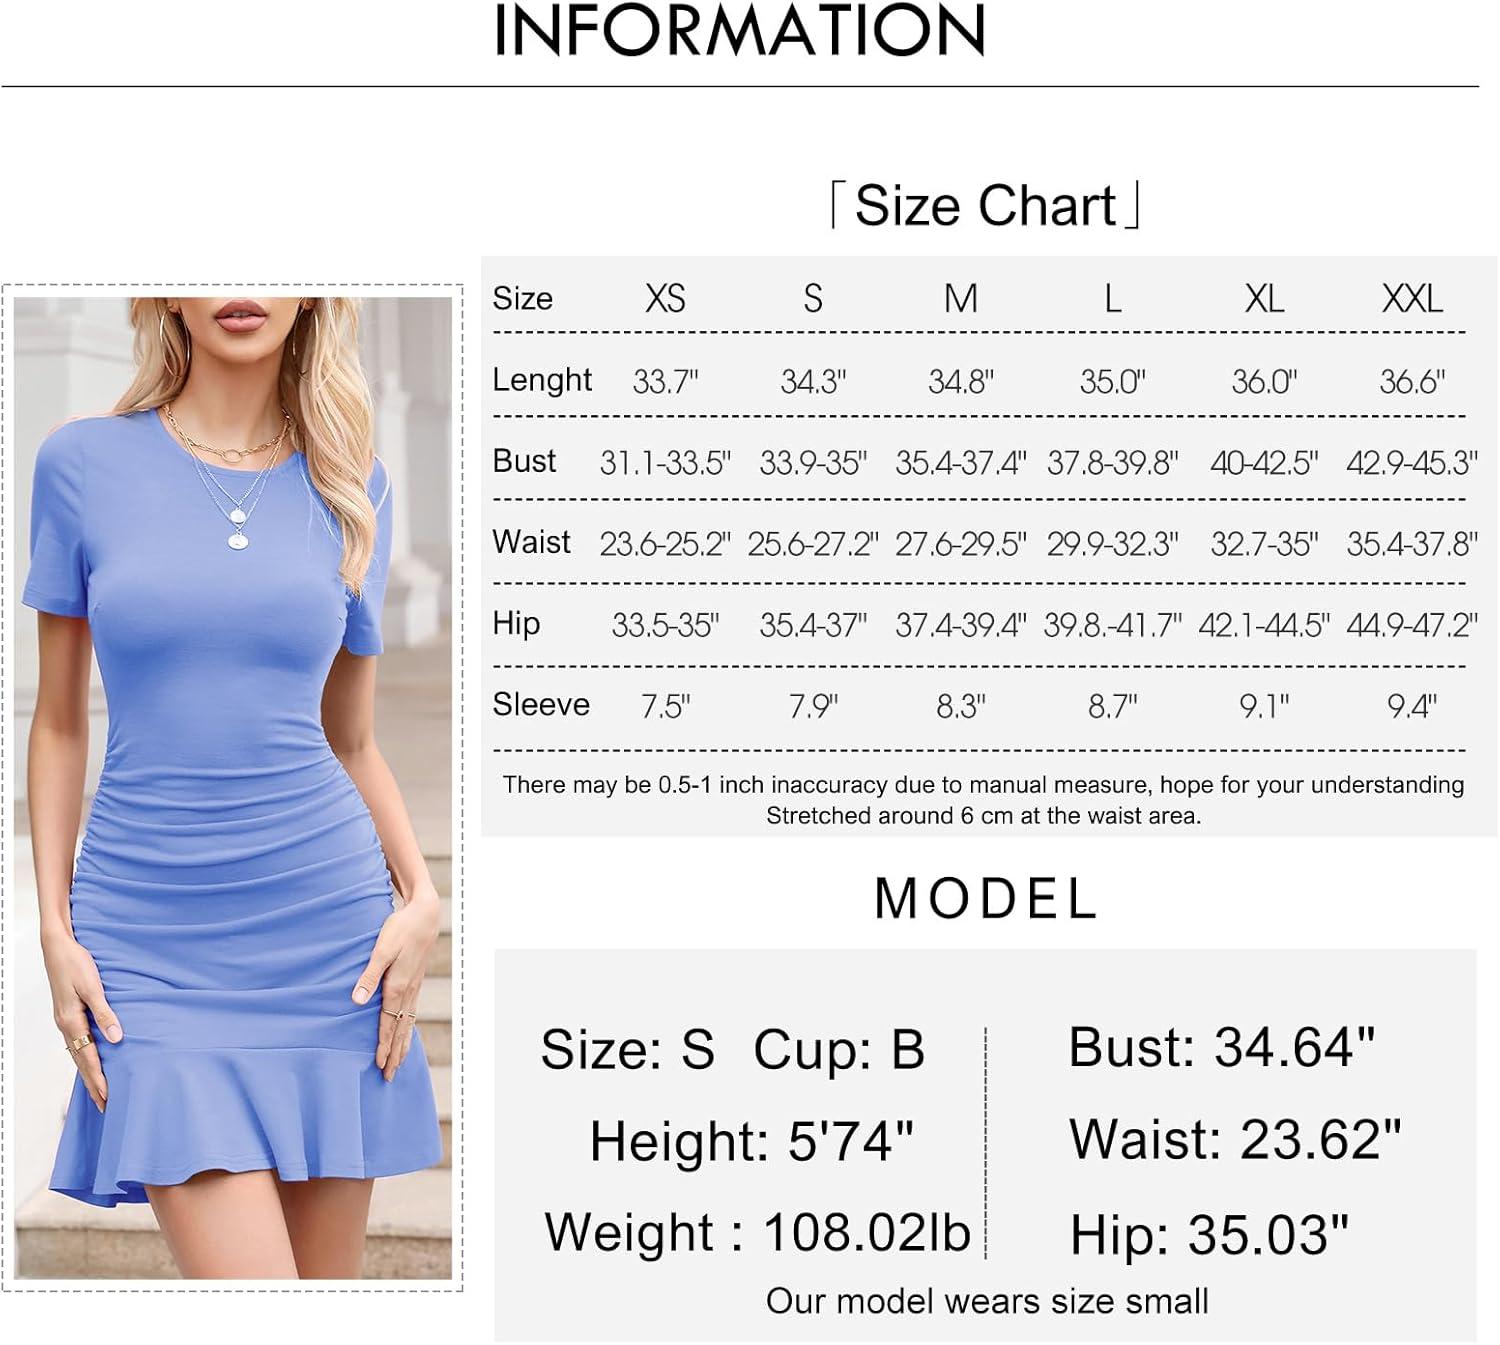This screenshot has width=1500, height=1345.
Task: Select the S size column header
Action: pyautogui.click(x=813, y=298)
